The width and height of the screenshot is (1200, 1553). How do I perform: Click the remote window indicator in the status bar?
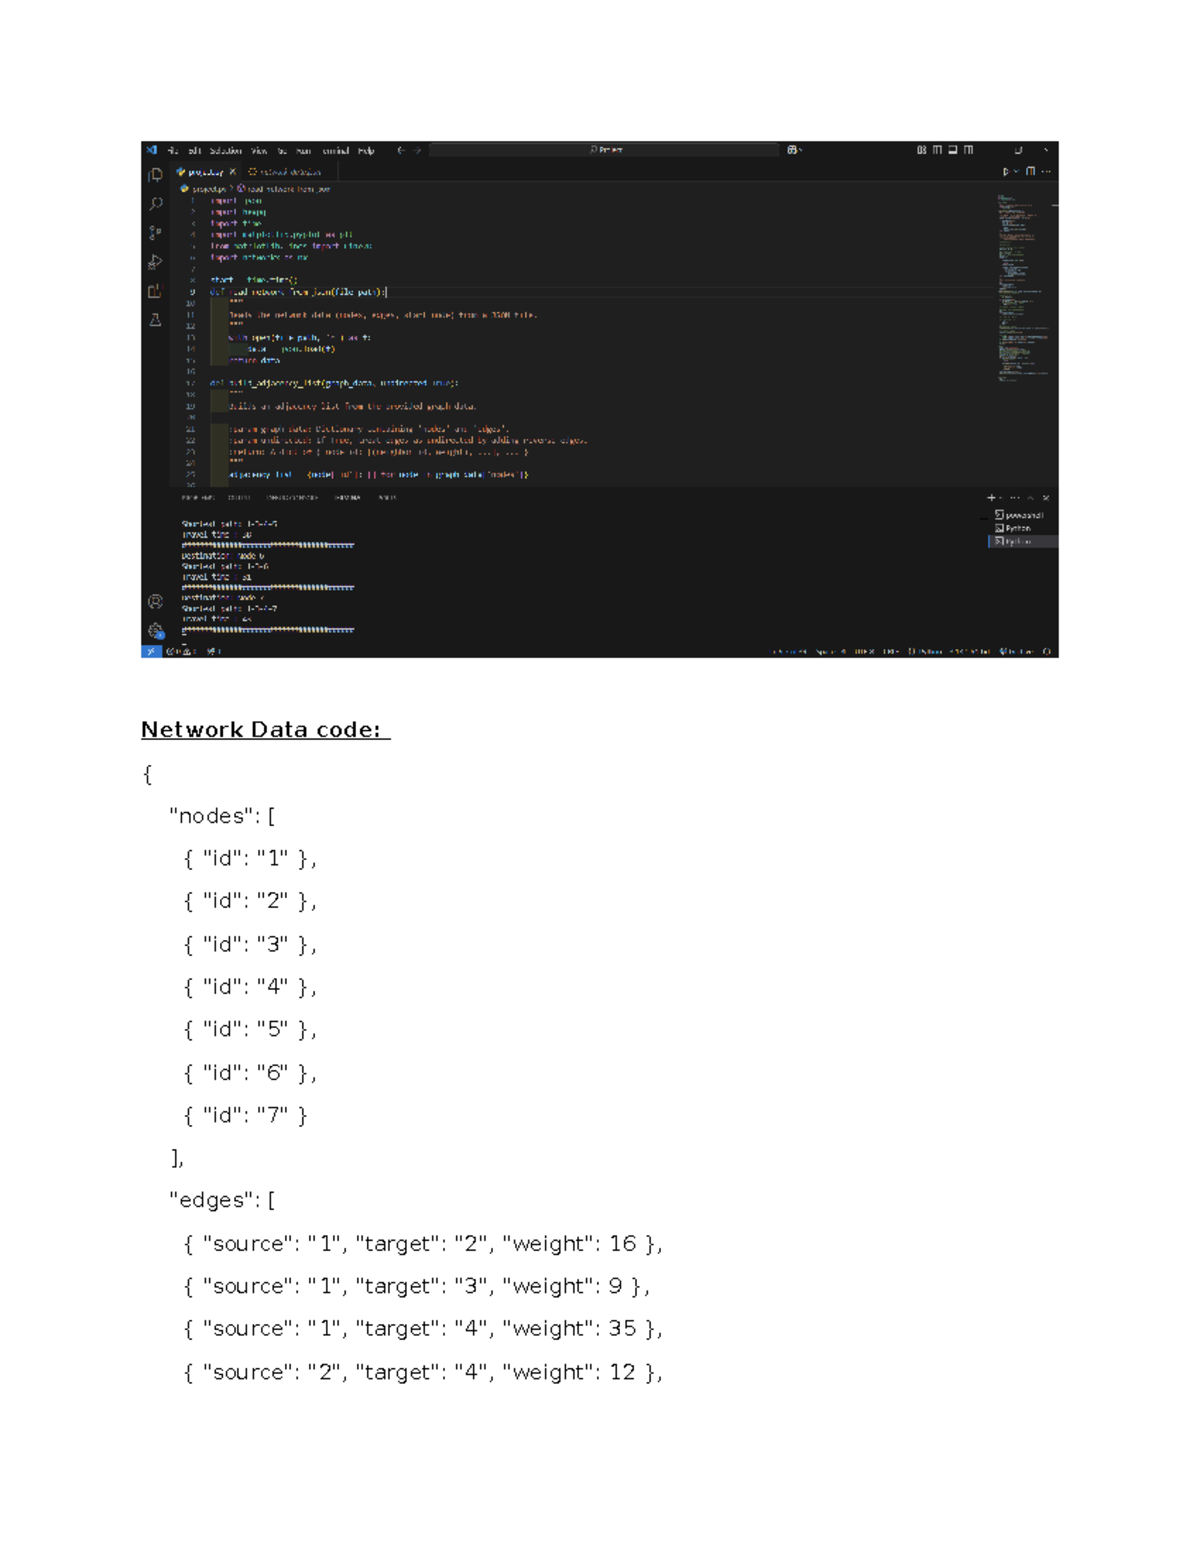point(151,651)
